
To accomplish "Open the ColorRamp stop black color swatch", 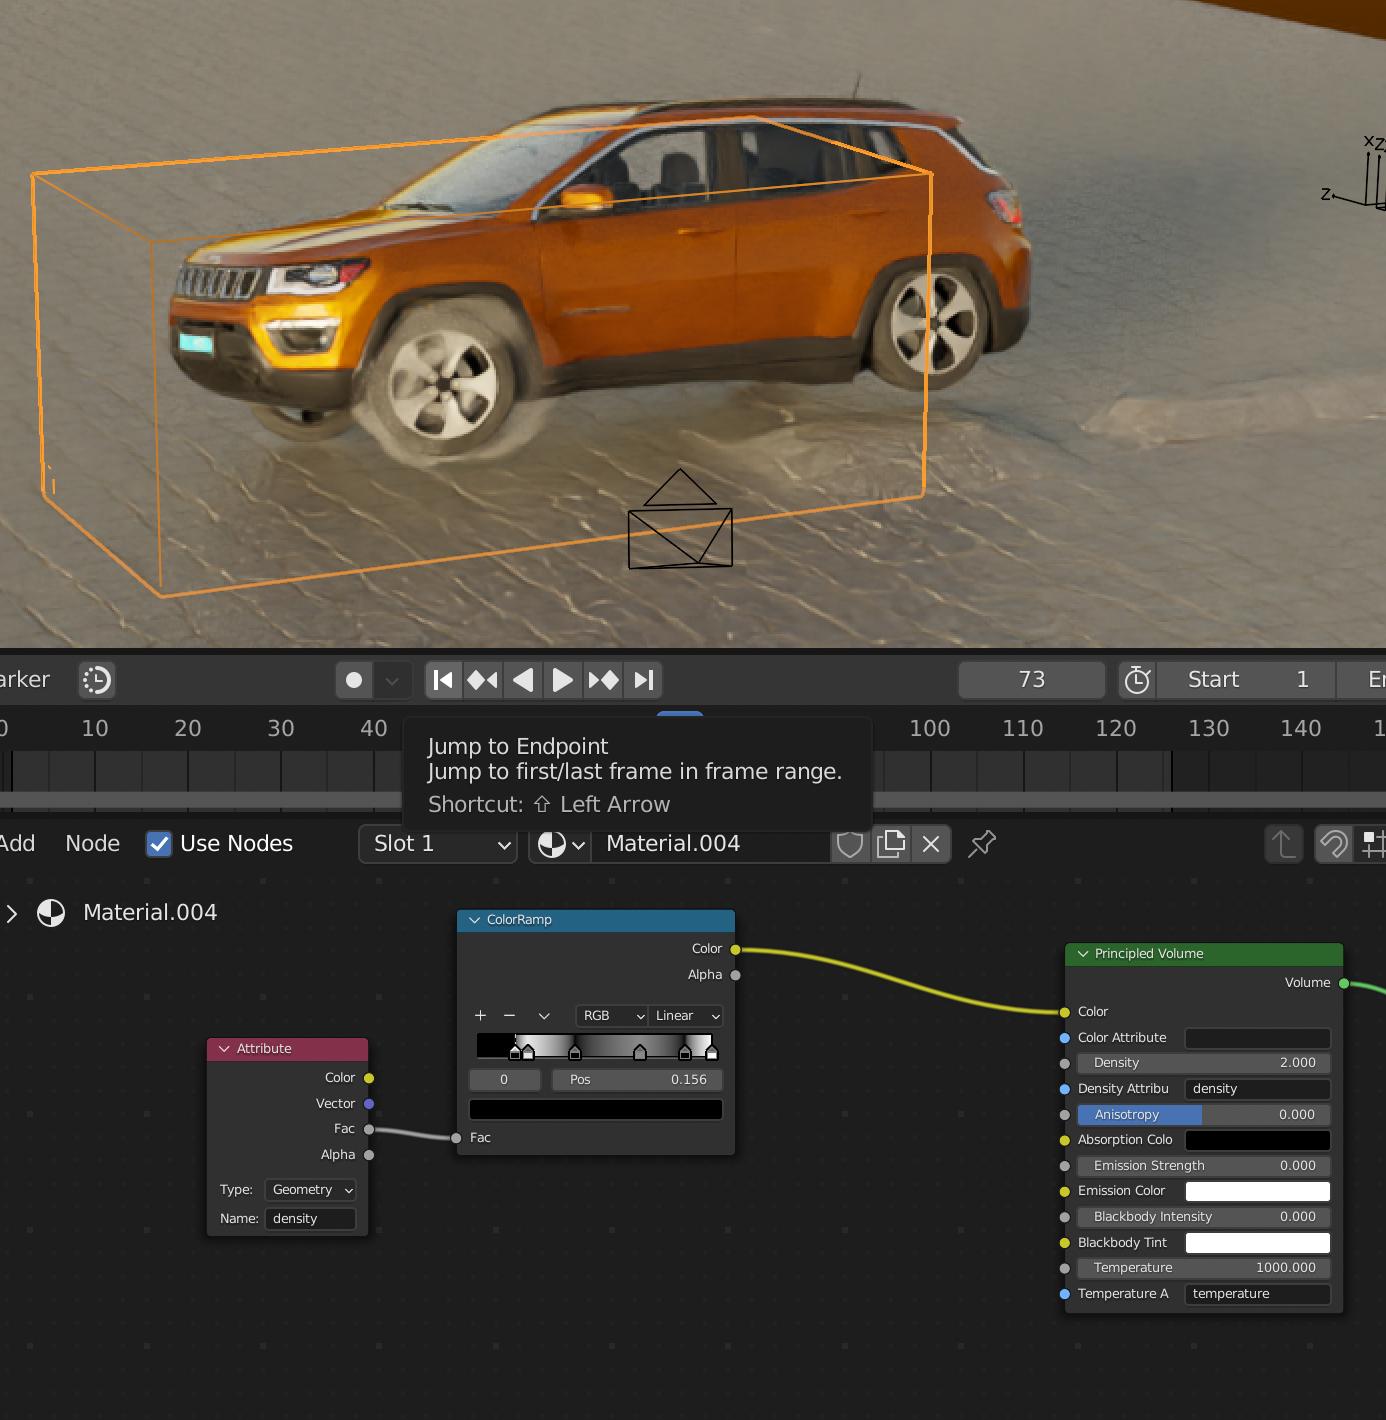I will pos(596,1109).
